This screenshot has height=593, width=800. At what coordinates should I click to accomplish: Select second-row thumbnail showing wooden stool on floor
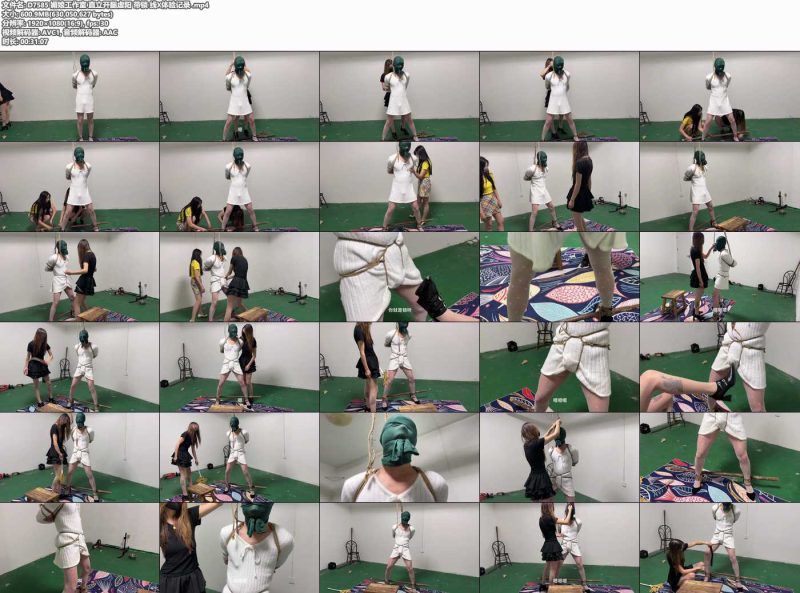click(x=719, y=187)
